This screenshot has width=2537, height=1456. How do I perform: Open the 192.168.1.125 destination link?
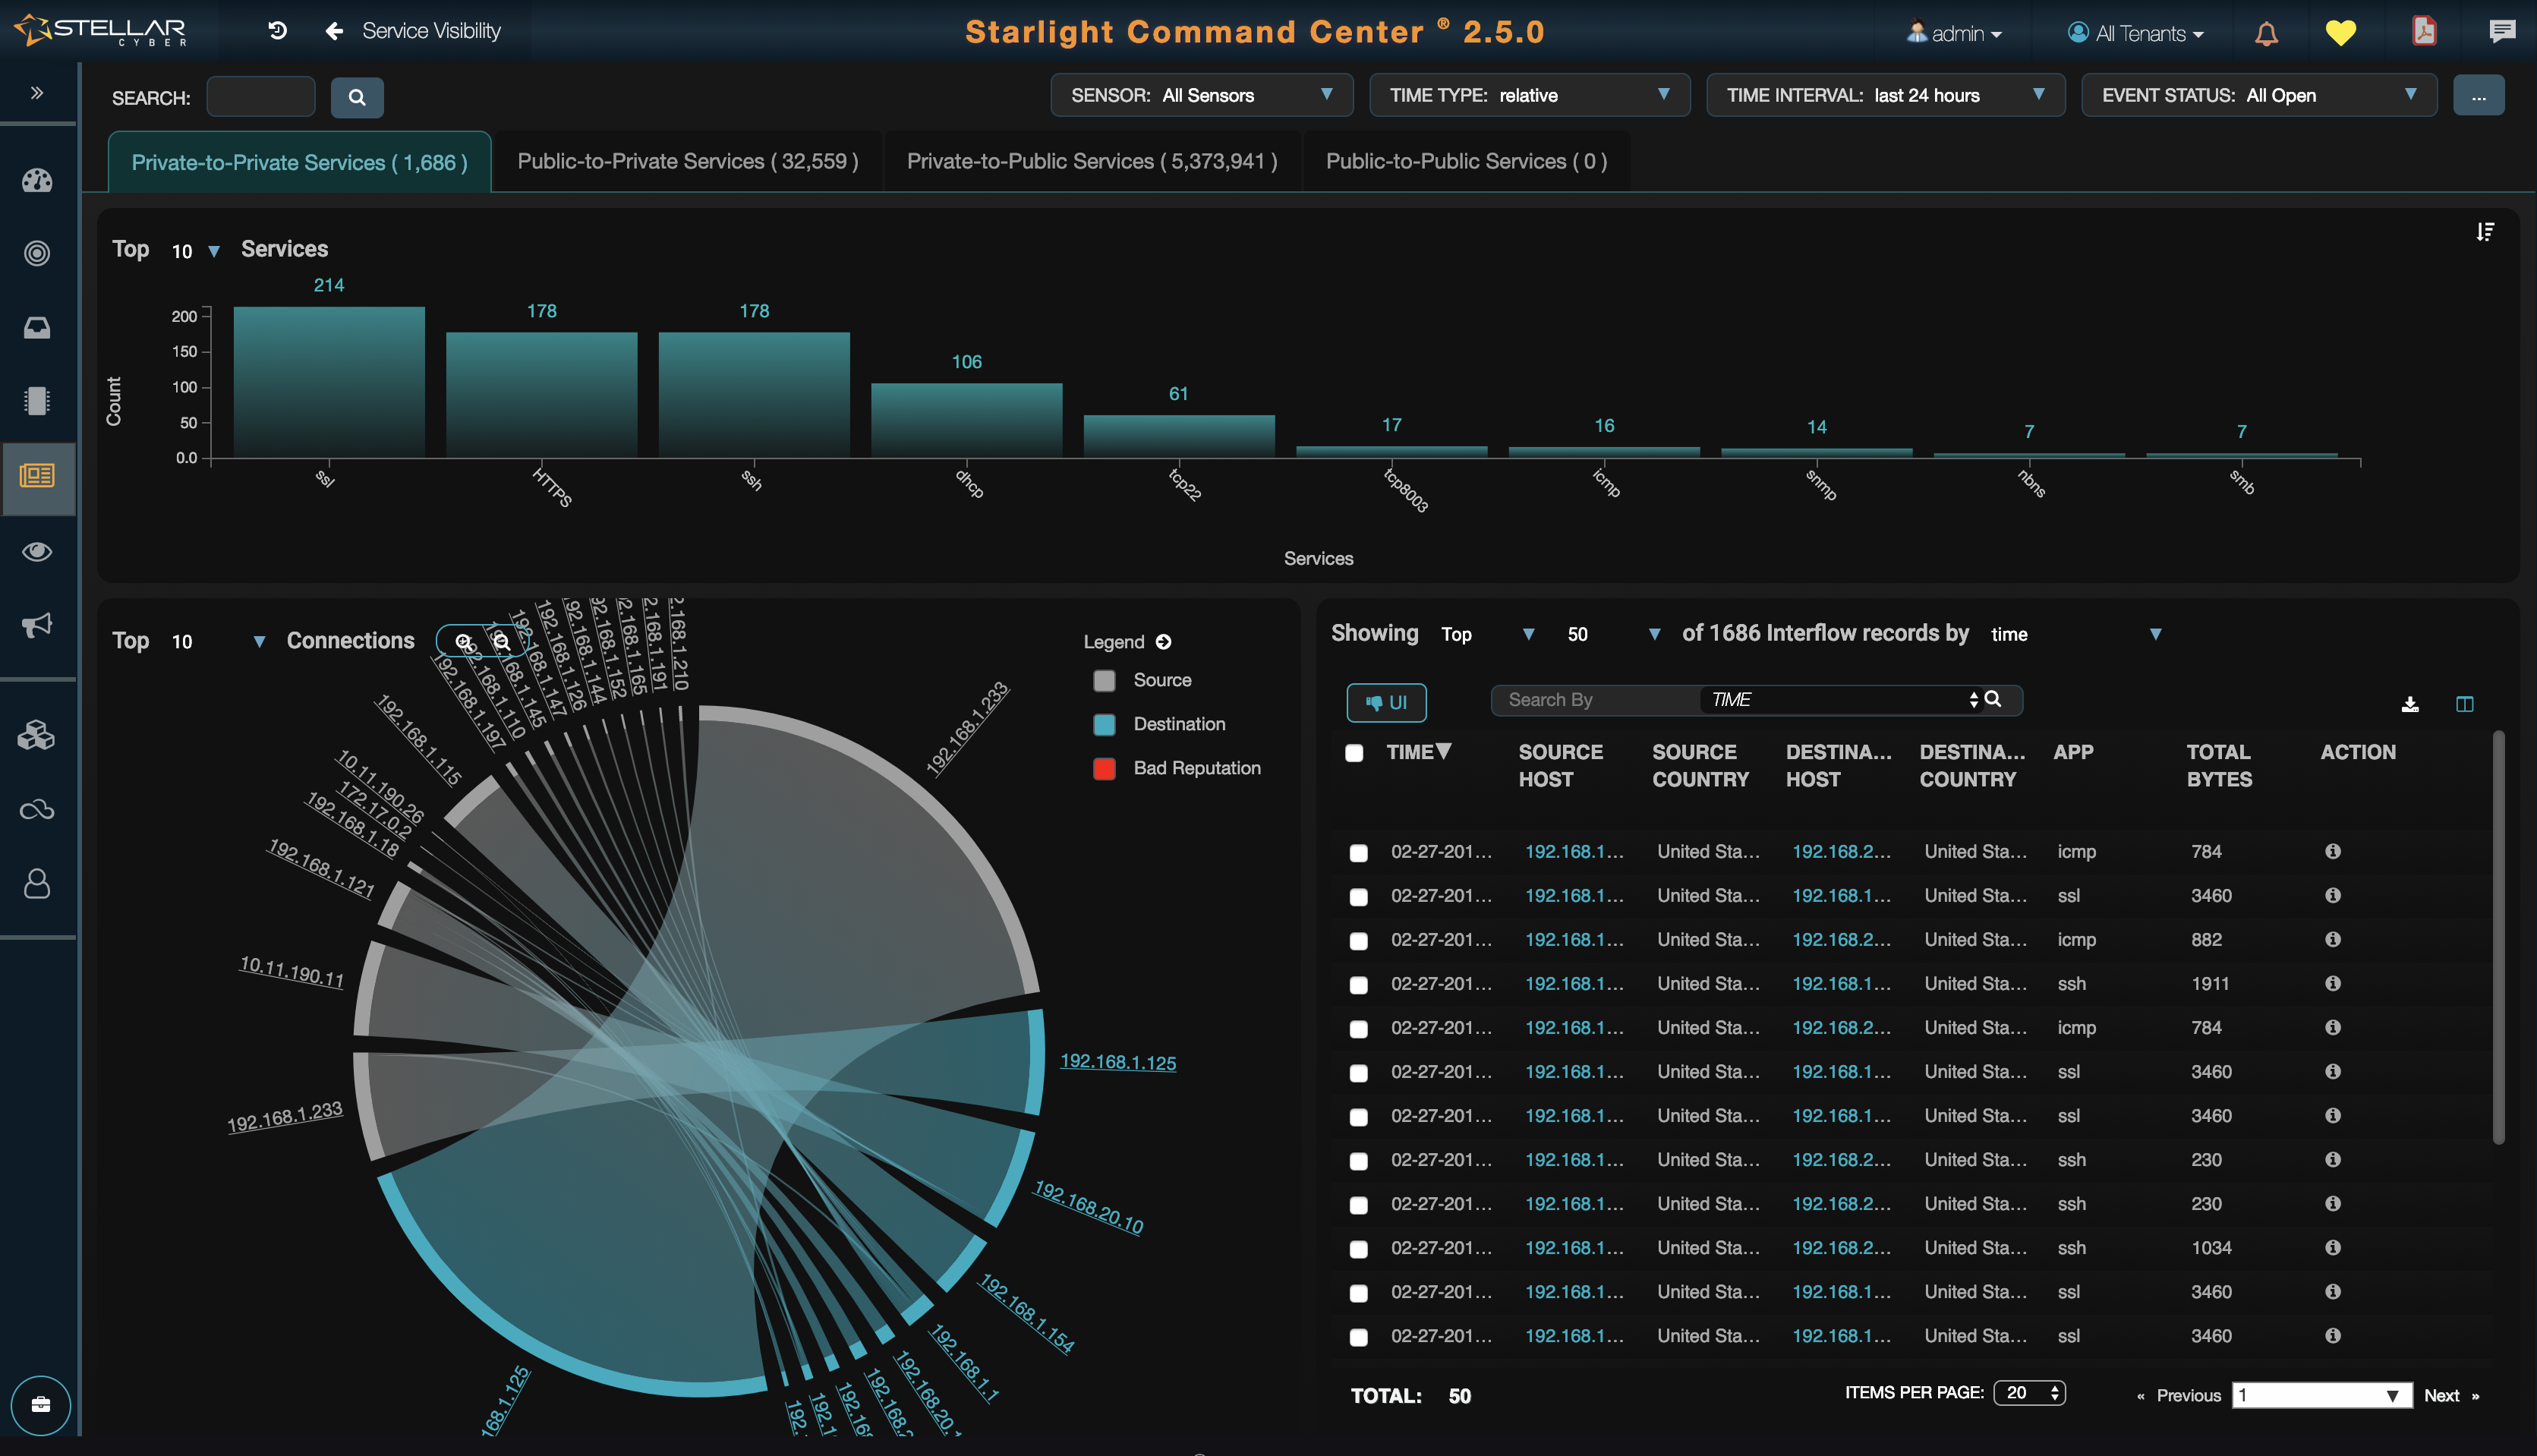pyautogui.click(x=1117, y=1061)
